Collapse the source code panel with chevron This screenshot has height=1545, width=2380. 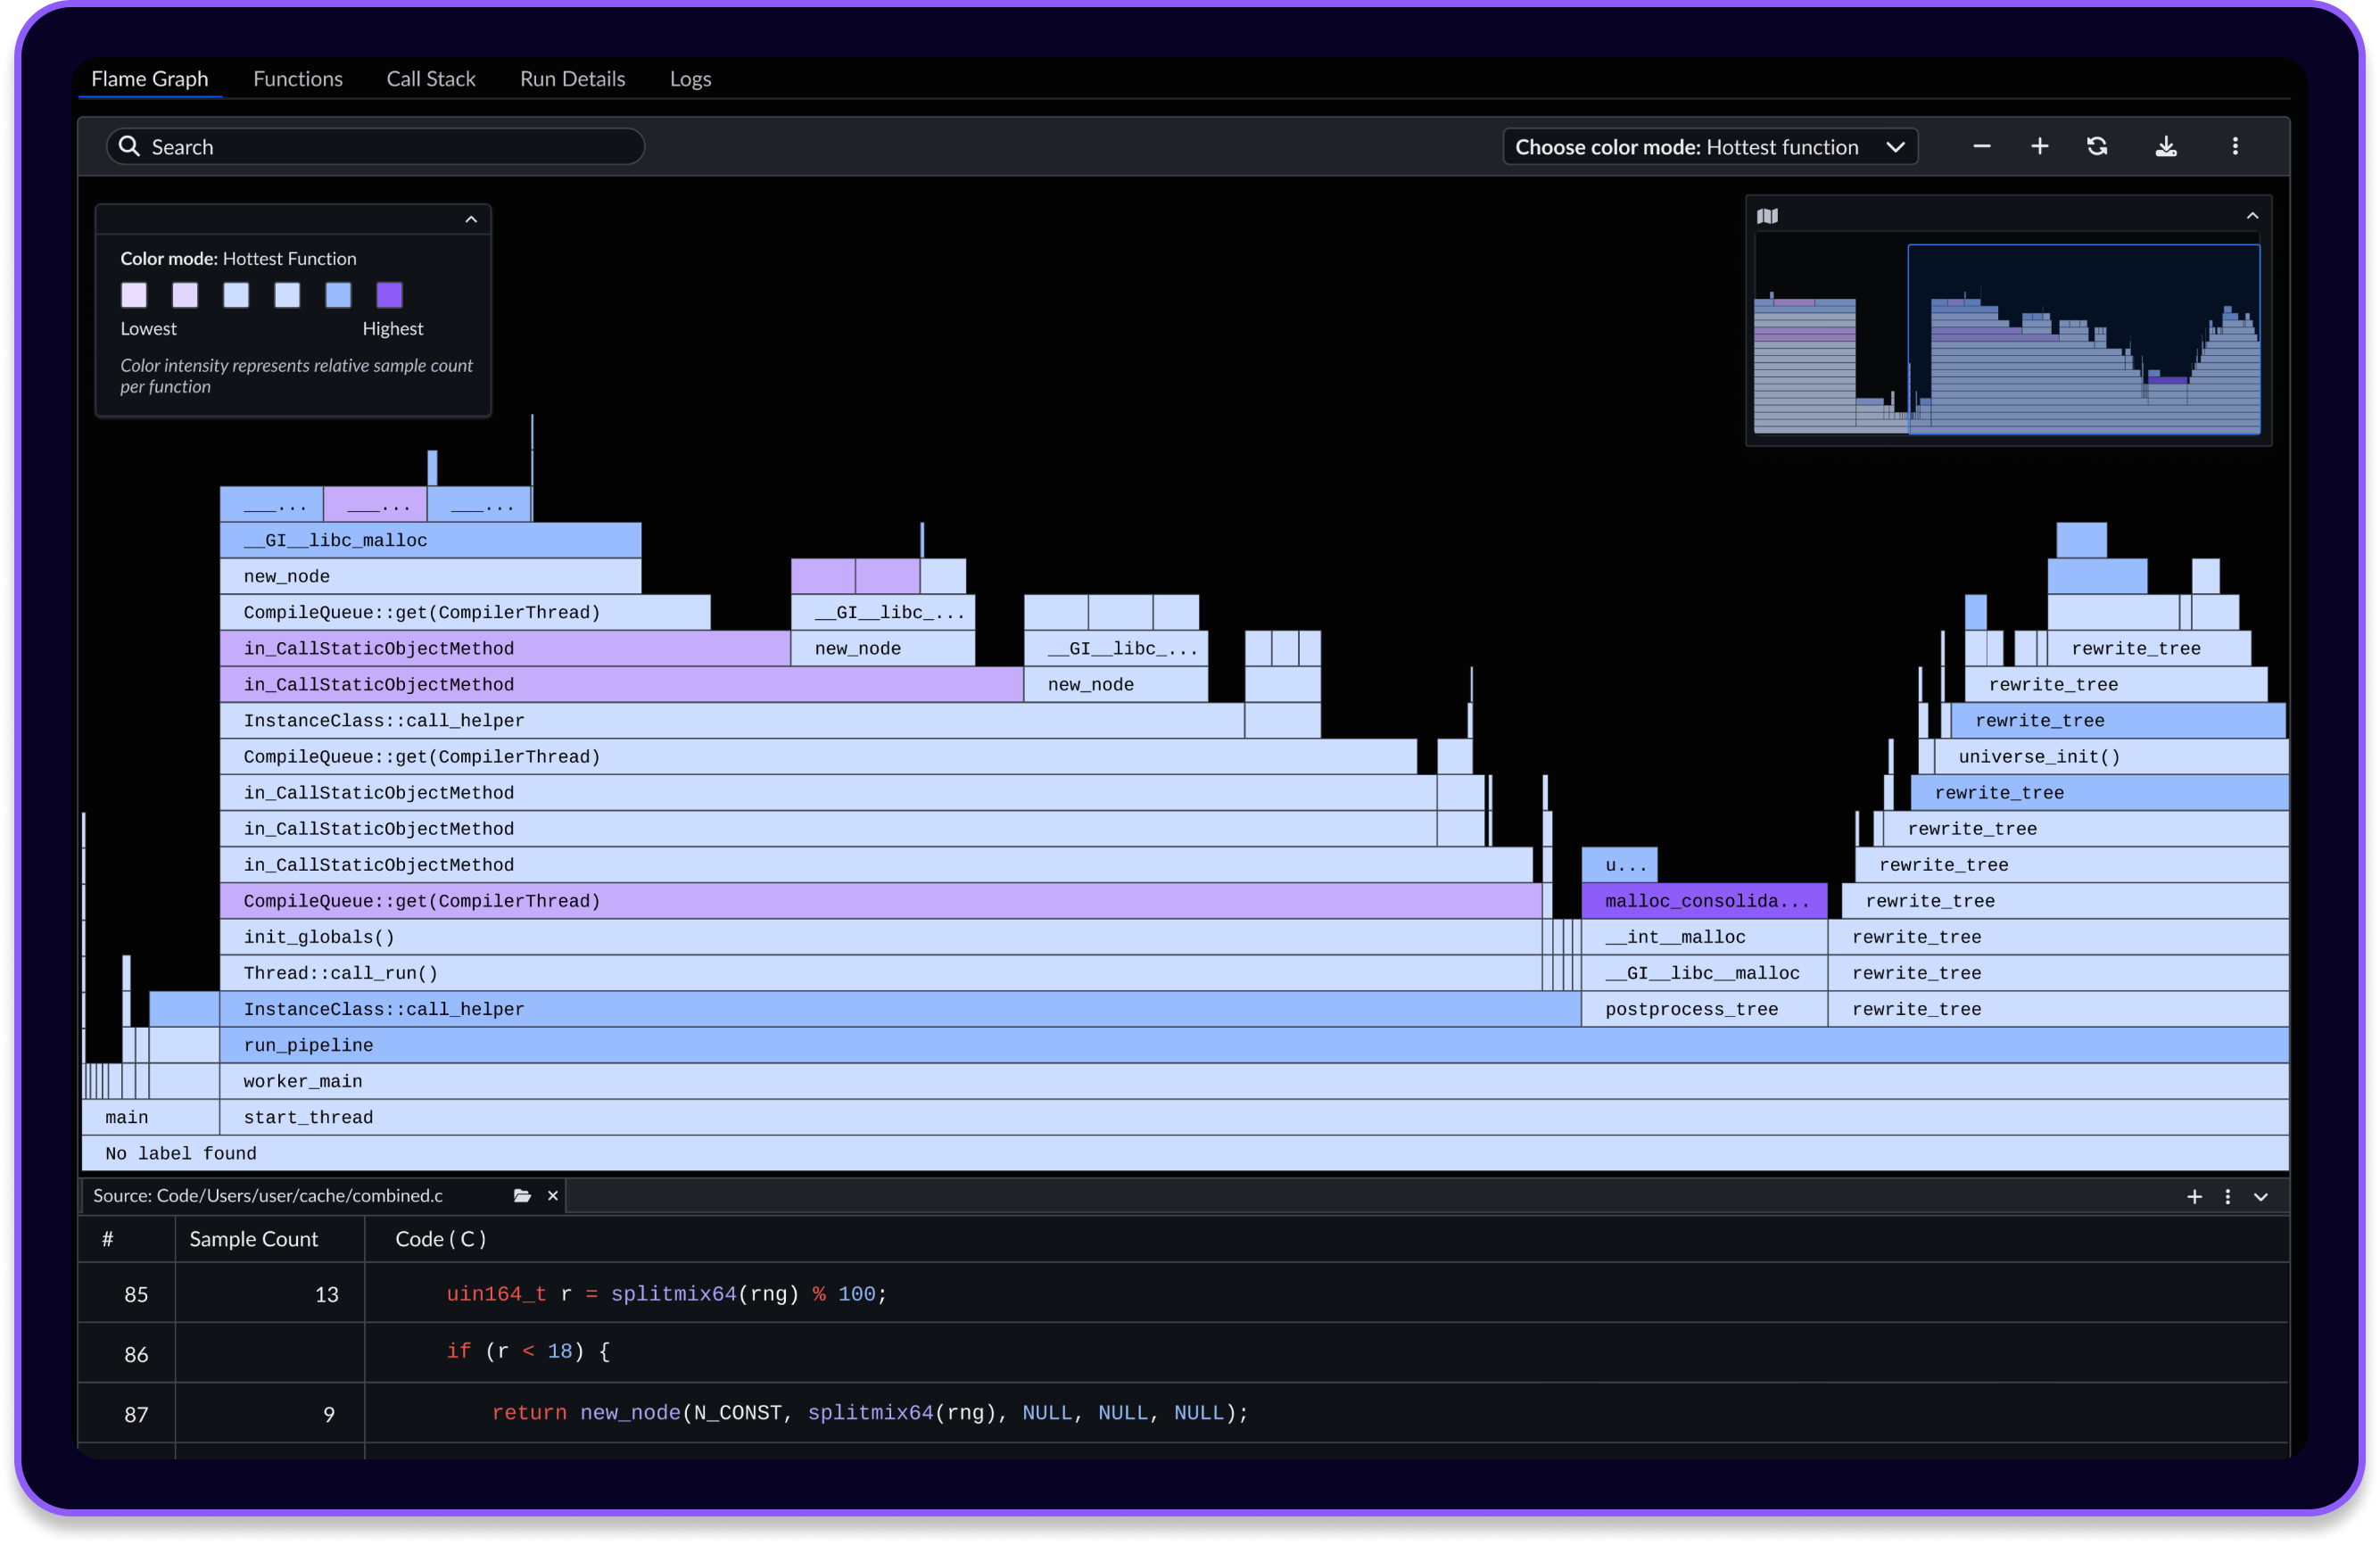[2261, 1196]
